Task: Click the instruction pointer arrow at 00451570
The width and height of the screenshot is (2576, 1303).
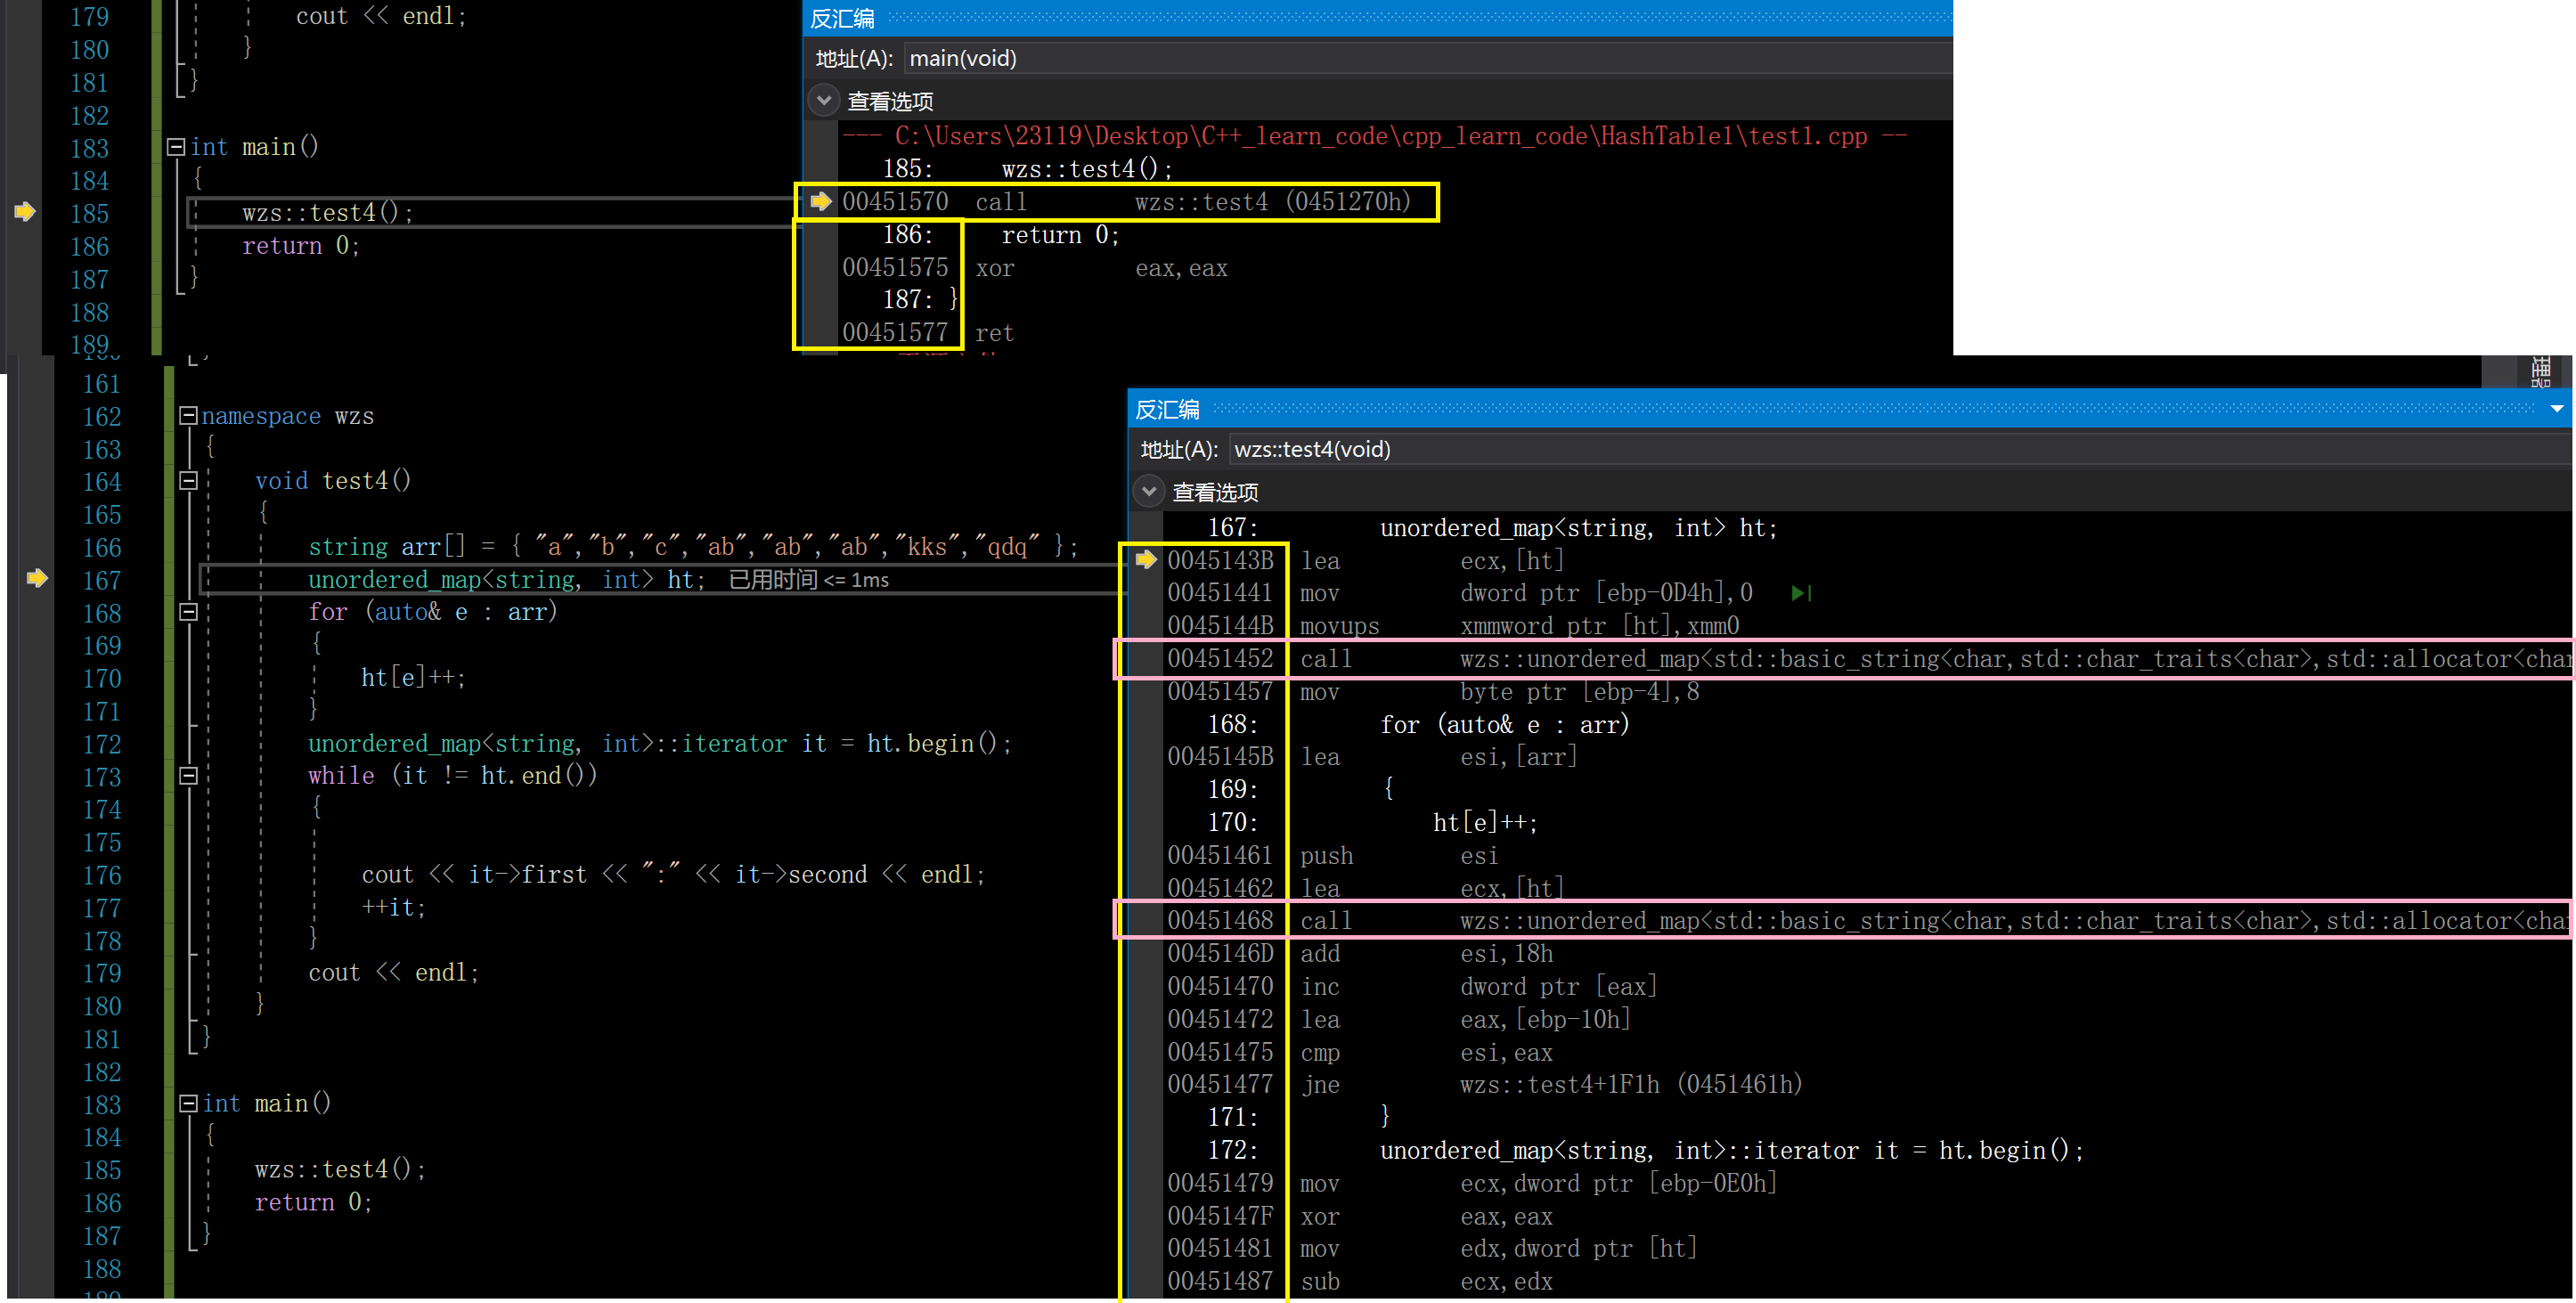Action: coord(821,201)
